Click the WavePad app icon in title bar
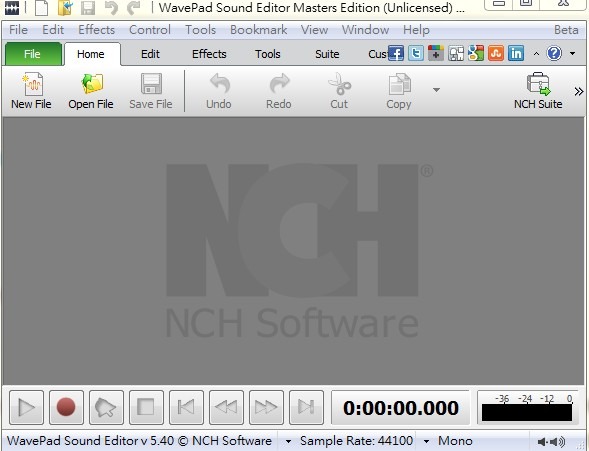This screenshot has width=589, height=451. point(12,8)
